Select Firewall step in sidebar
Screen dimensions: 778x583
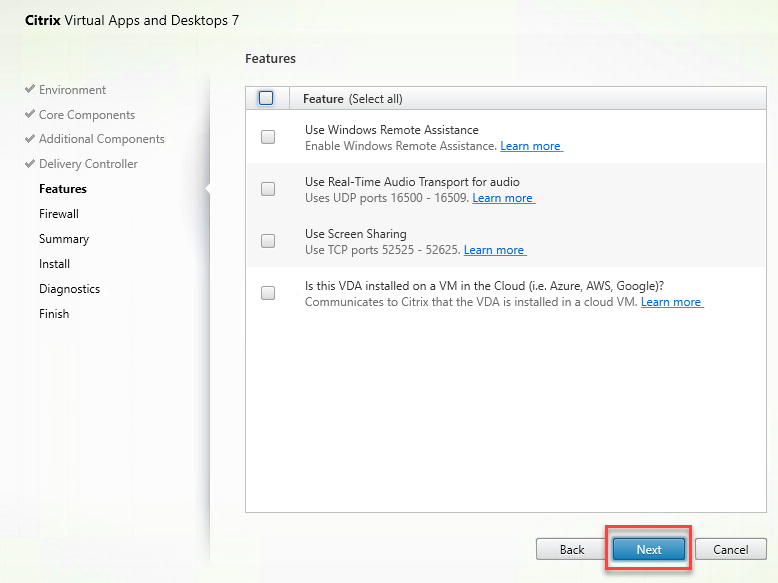59,214
